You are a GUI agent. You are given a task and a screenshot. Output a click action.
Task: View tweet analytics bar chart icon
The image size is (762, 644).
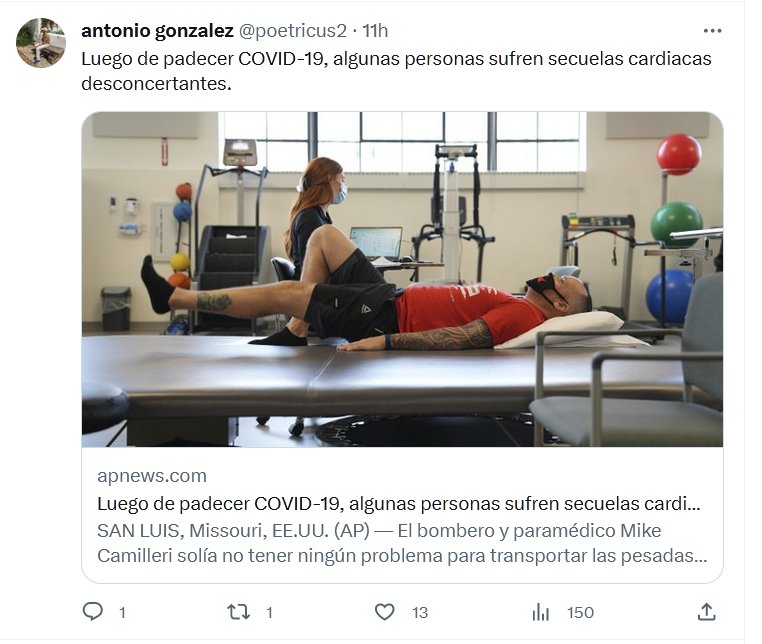coord(540,612)
